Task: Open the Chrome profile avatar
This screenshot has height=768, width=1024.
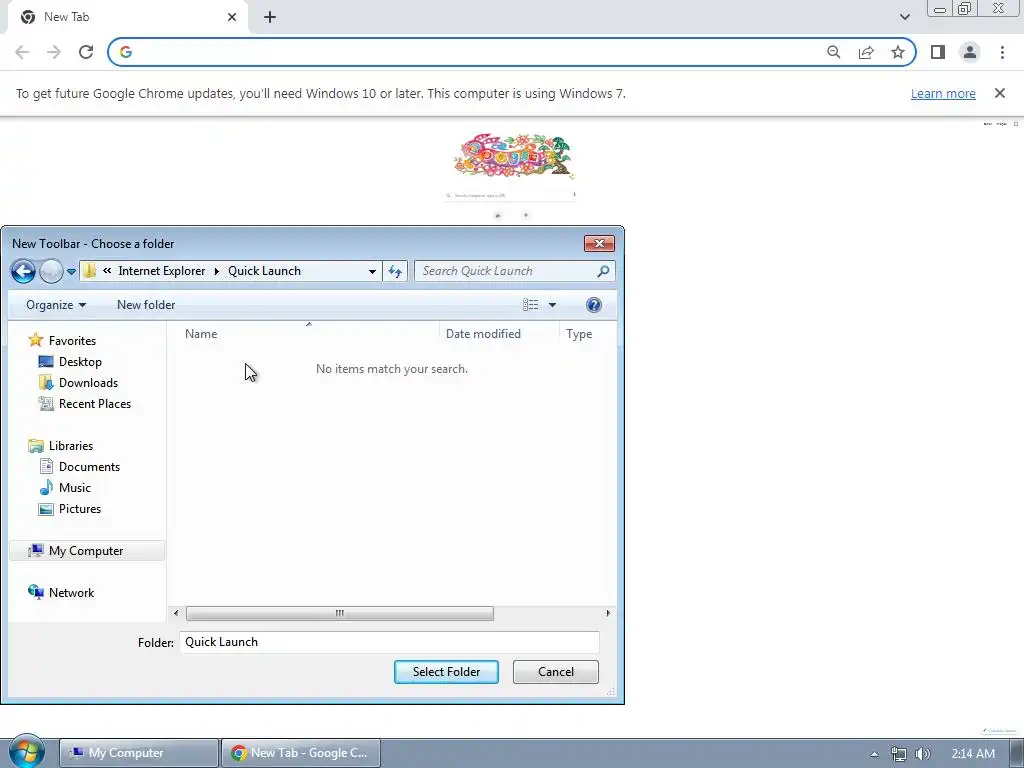Action: 970,52
